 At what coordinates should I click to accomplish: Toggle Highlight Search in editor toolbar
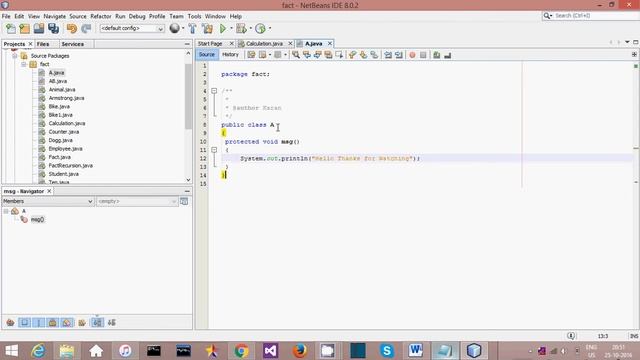click(328, 55)
